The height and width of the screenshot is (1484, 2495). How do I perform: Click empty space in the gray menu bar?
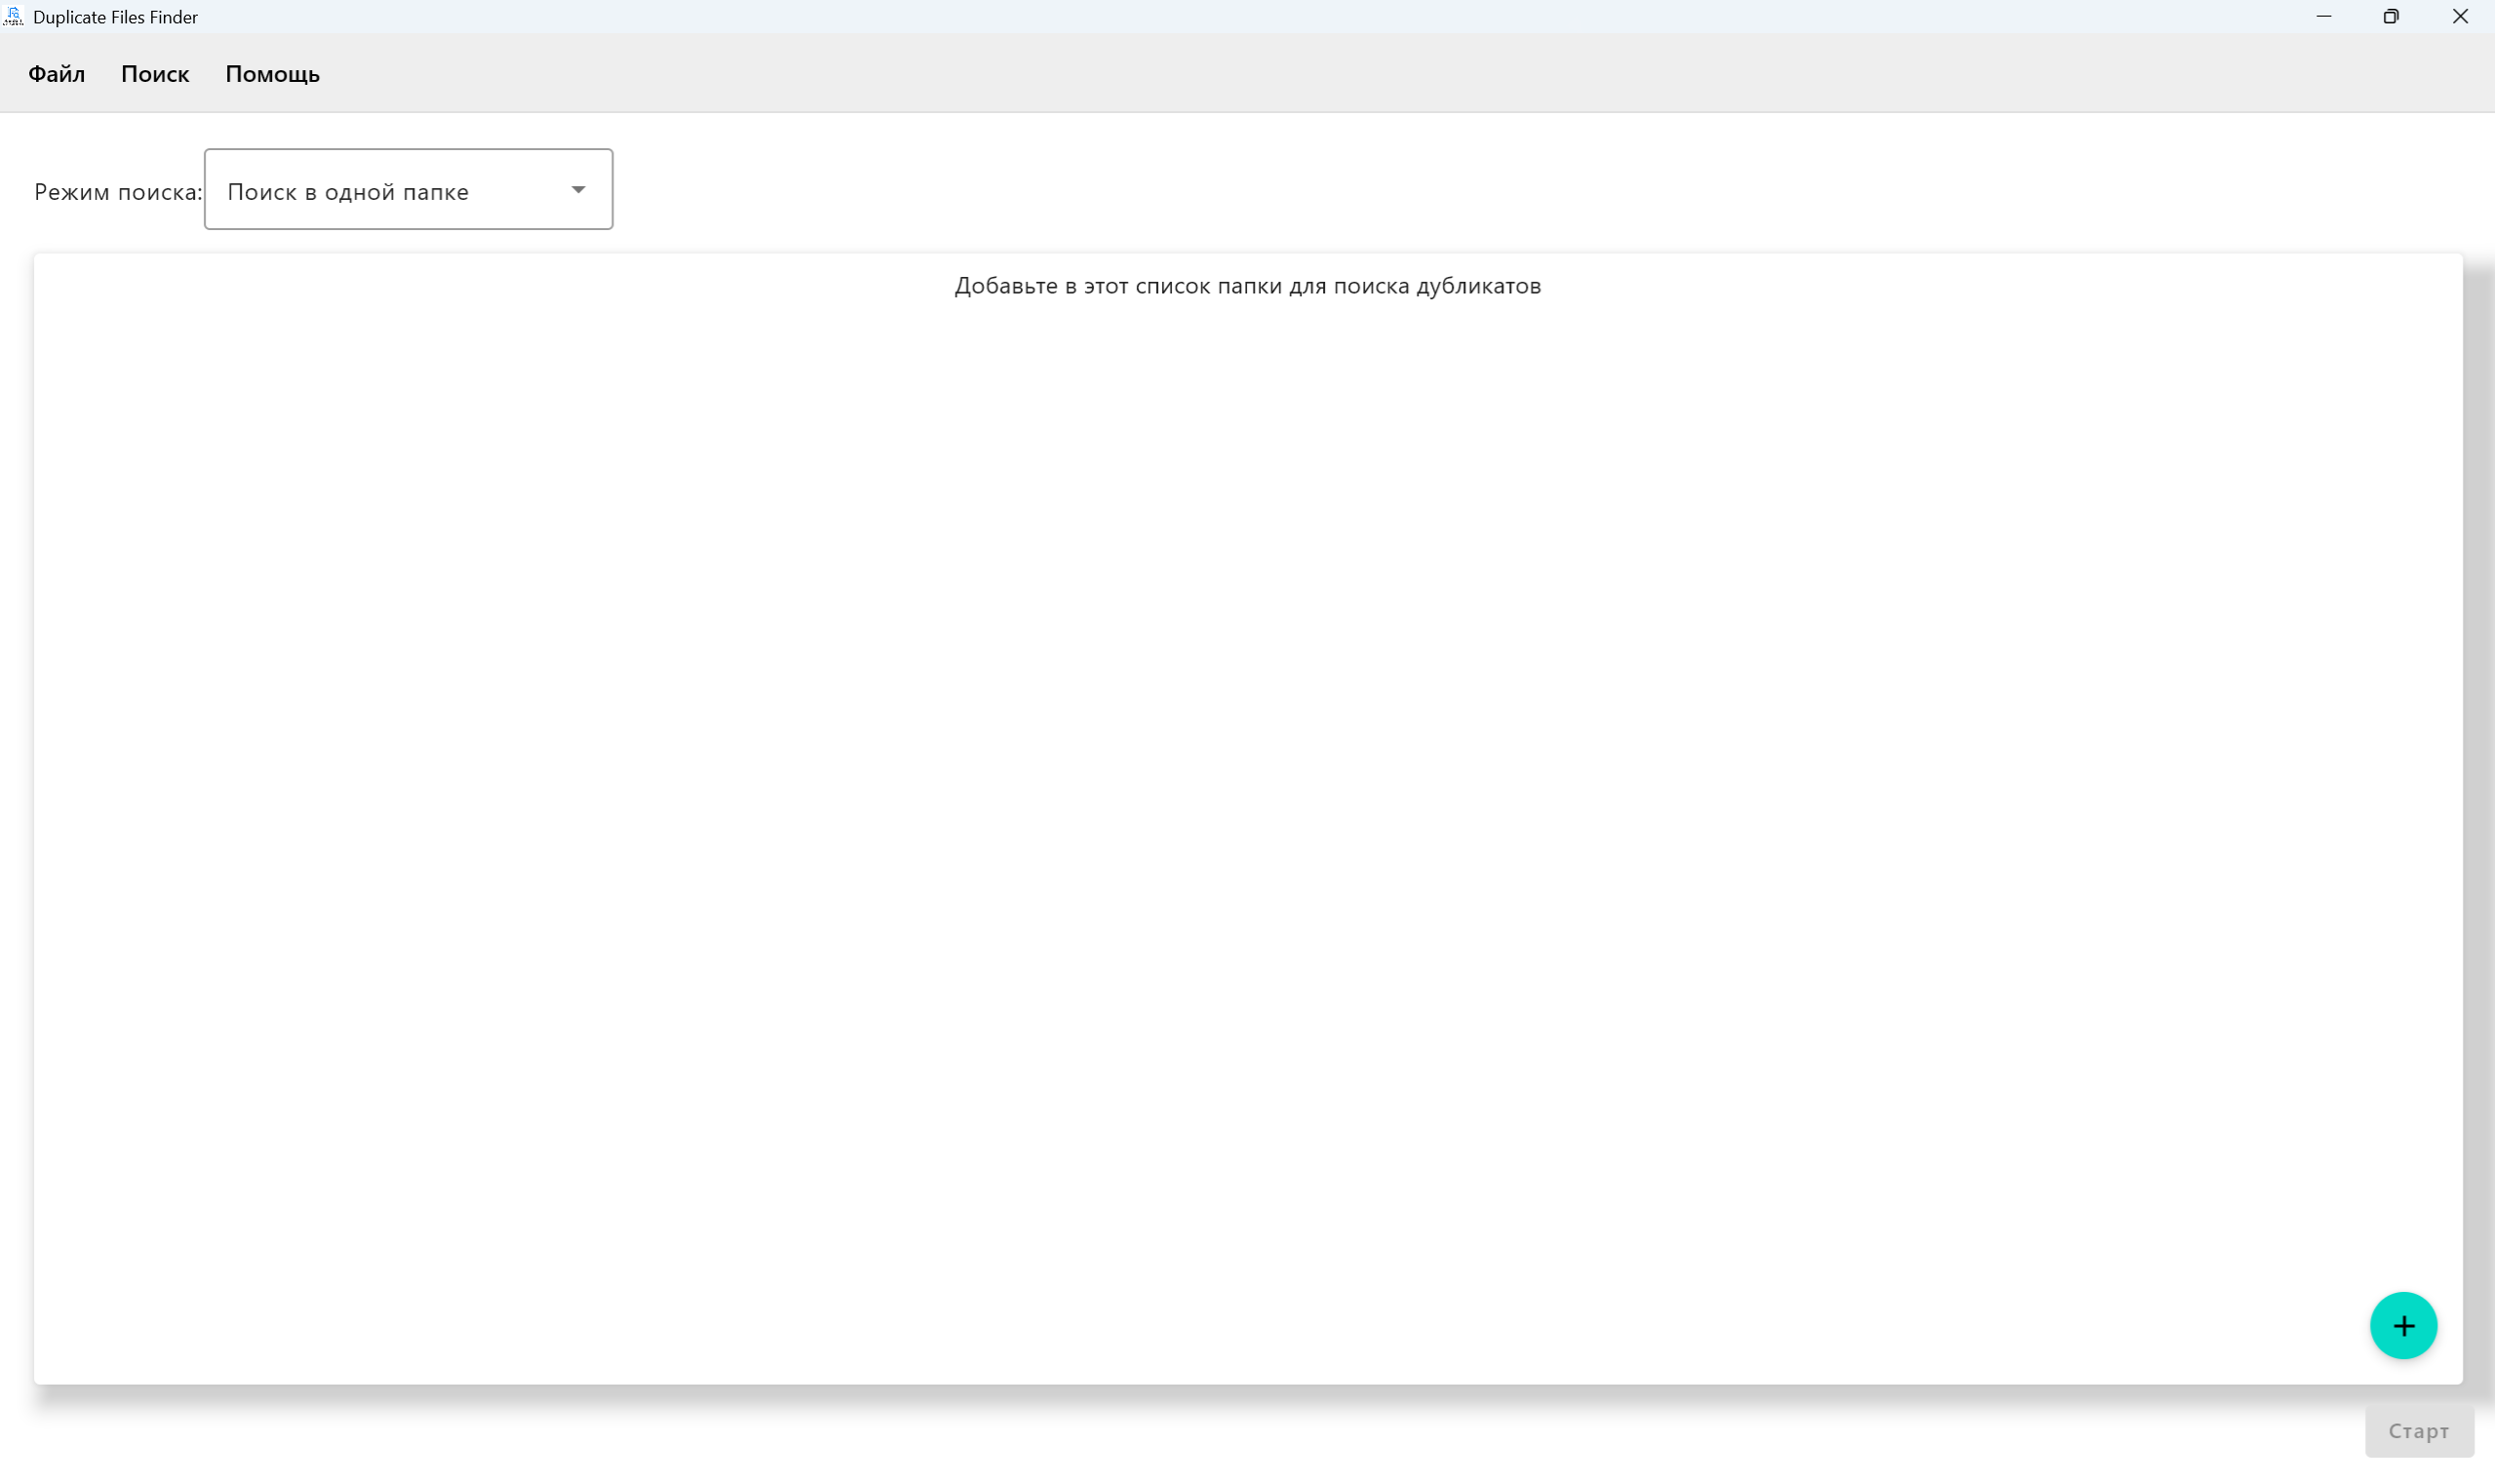(x=1300, y=74)
